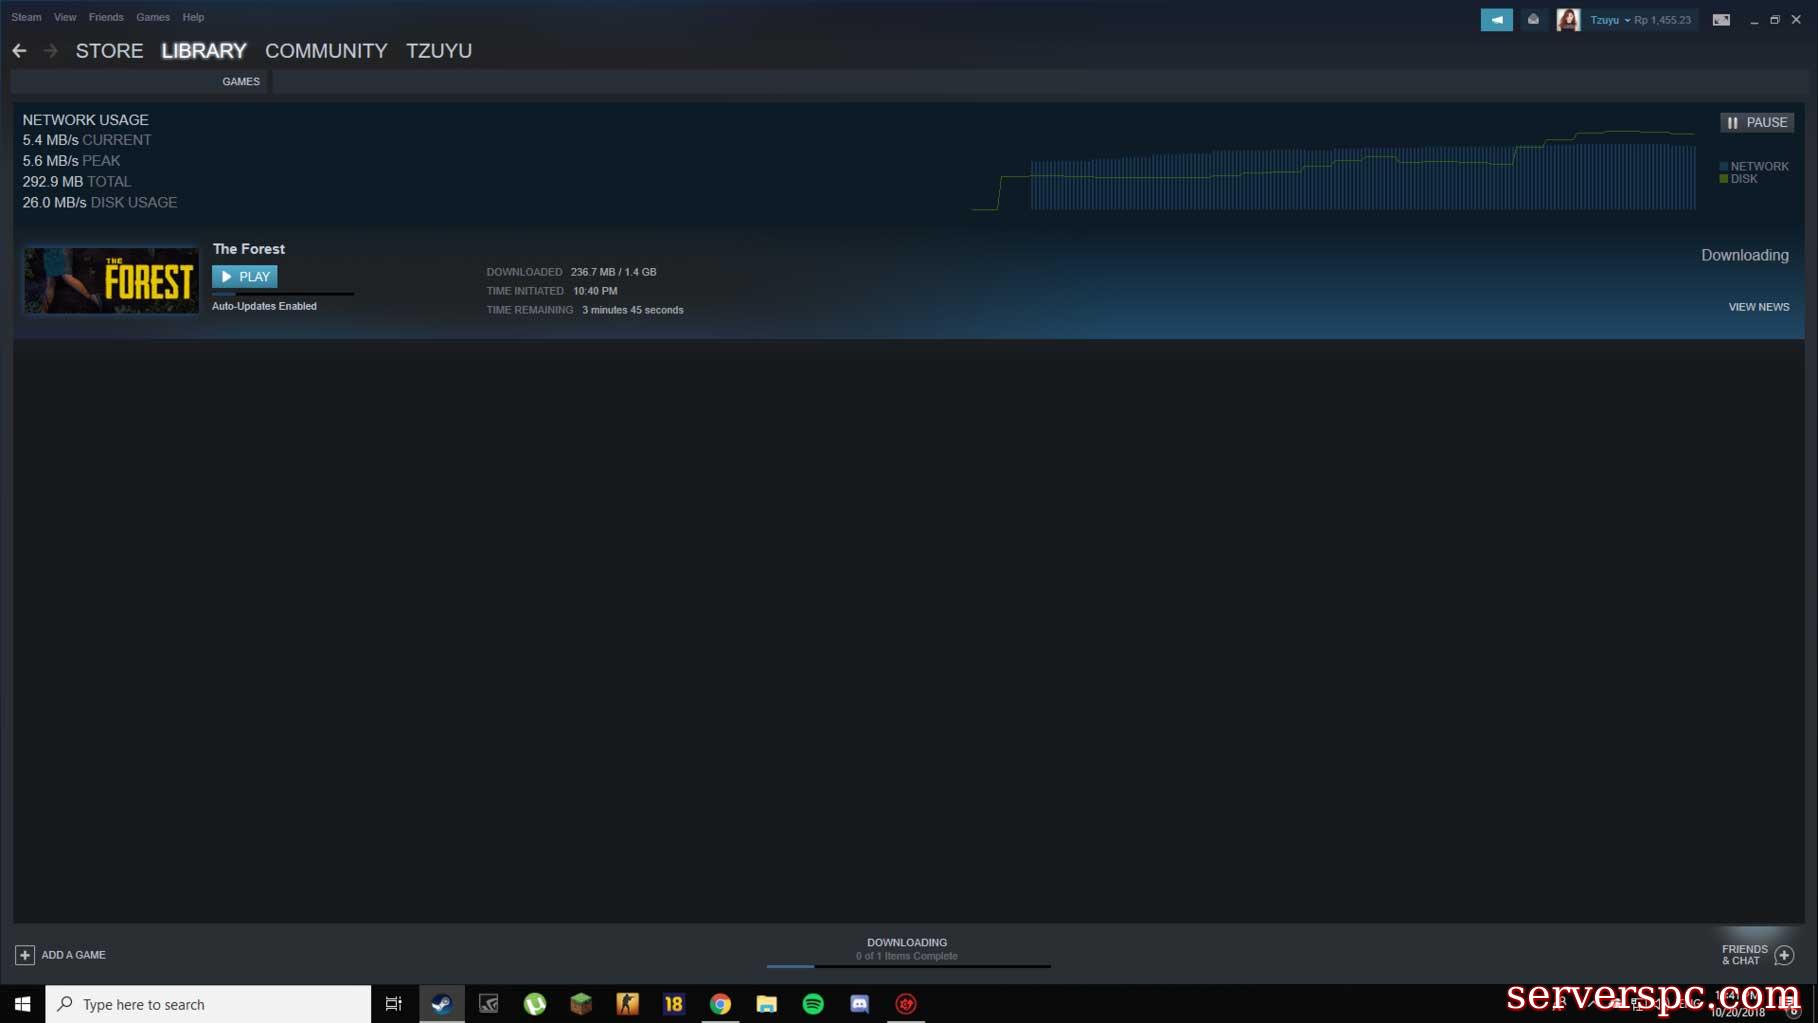Viewport: 1818px width, 1023px height.
Task: Open the Steam menu
Action: pos(26,17)
